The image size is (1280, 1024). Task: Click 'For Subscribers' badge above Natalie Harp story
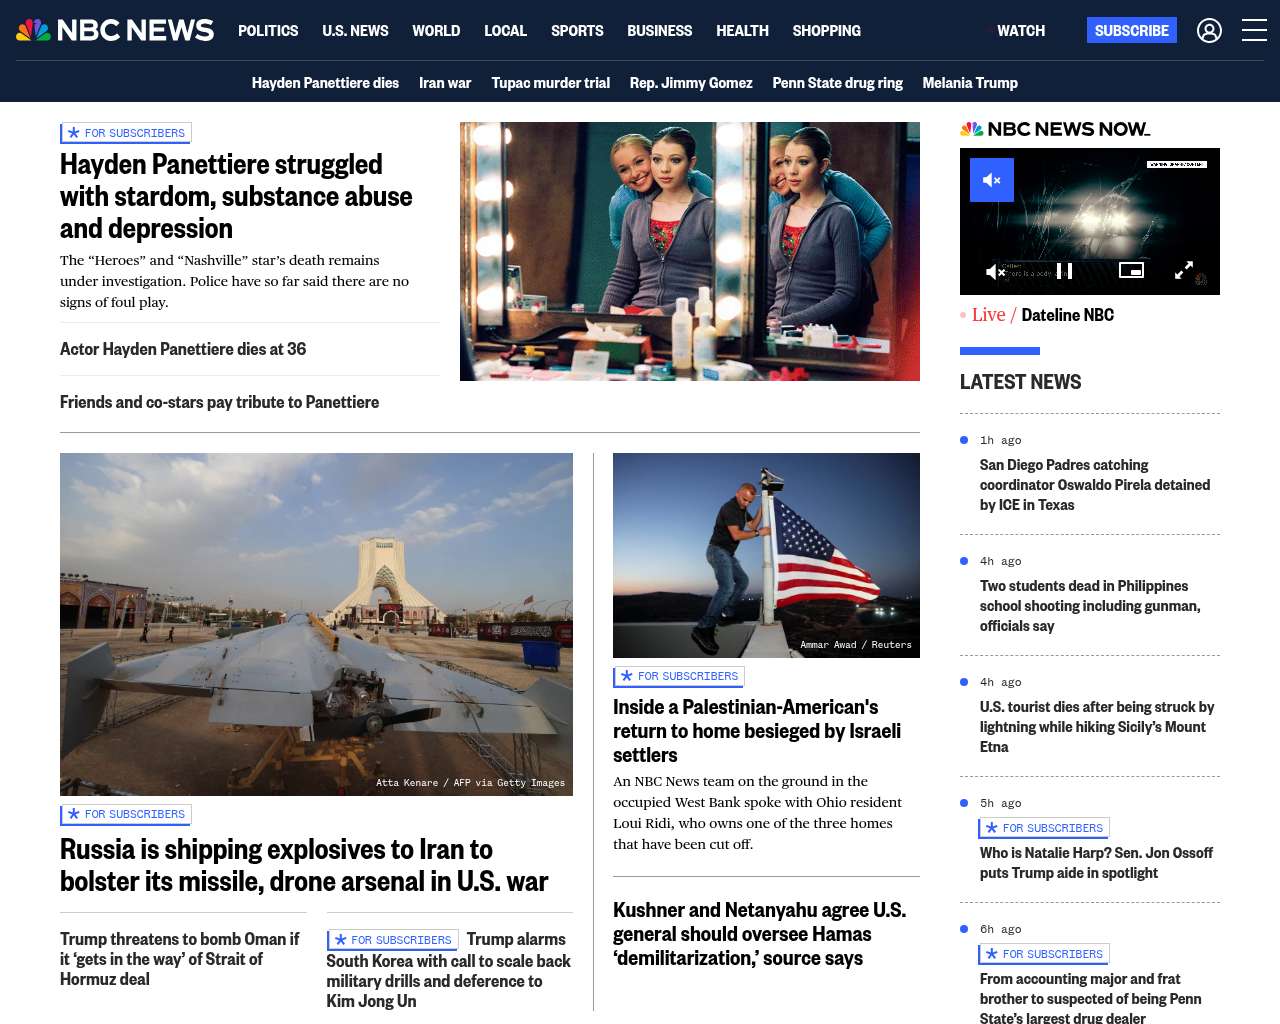[1044, 828]
